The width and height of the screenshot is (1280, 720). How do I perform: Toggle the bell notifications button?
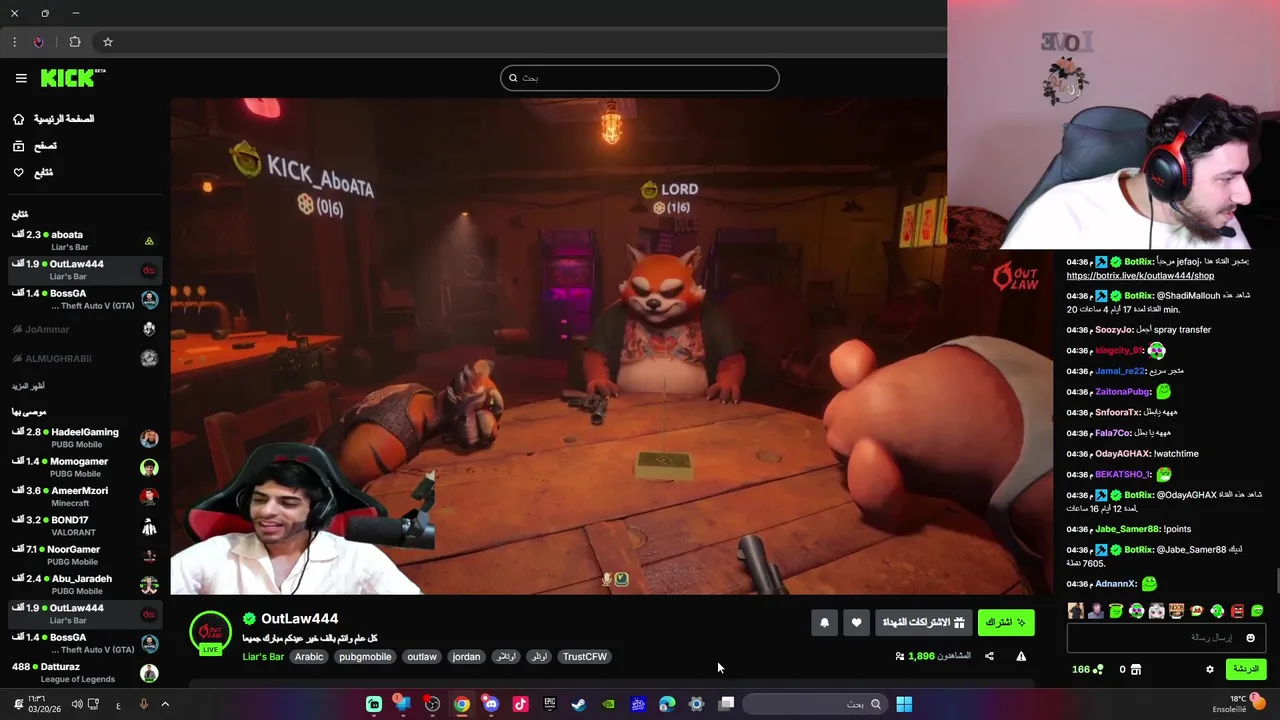point(824,622)
